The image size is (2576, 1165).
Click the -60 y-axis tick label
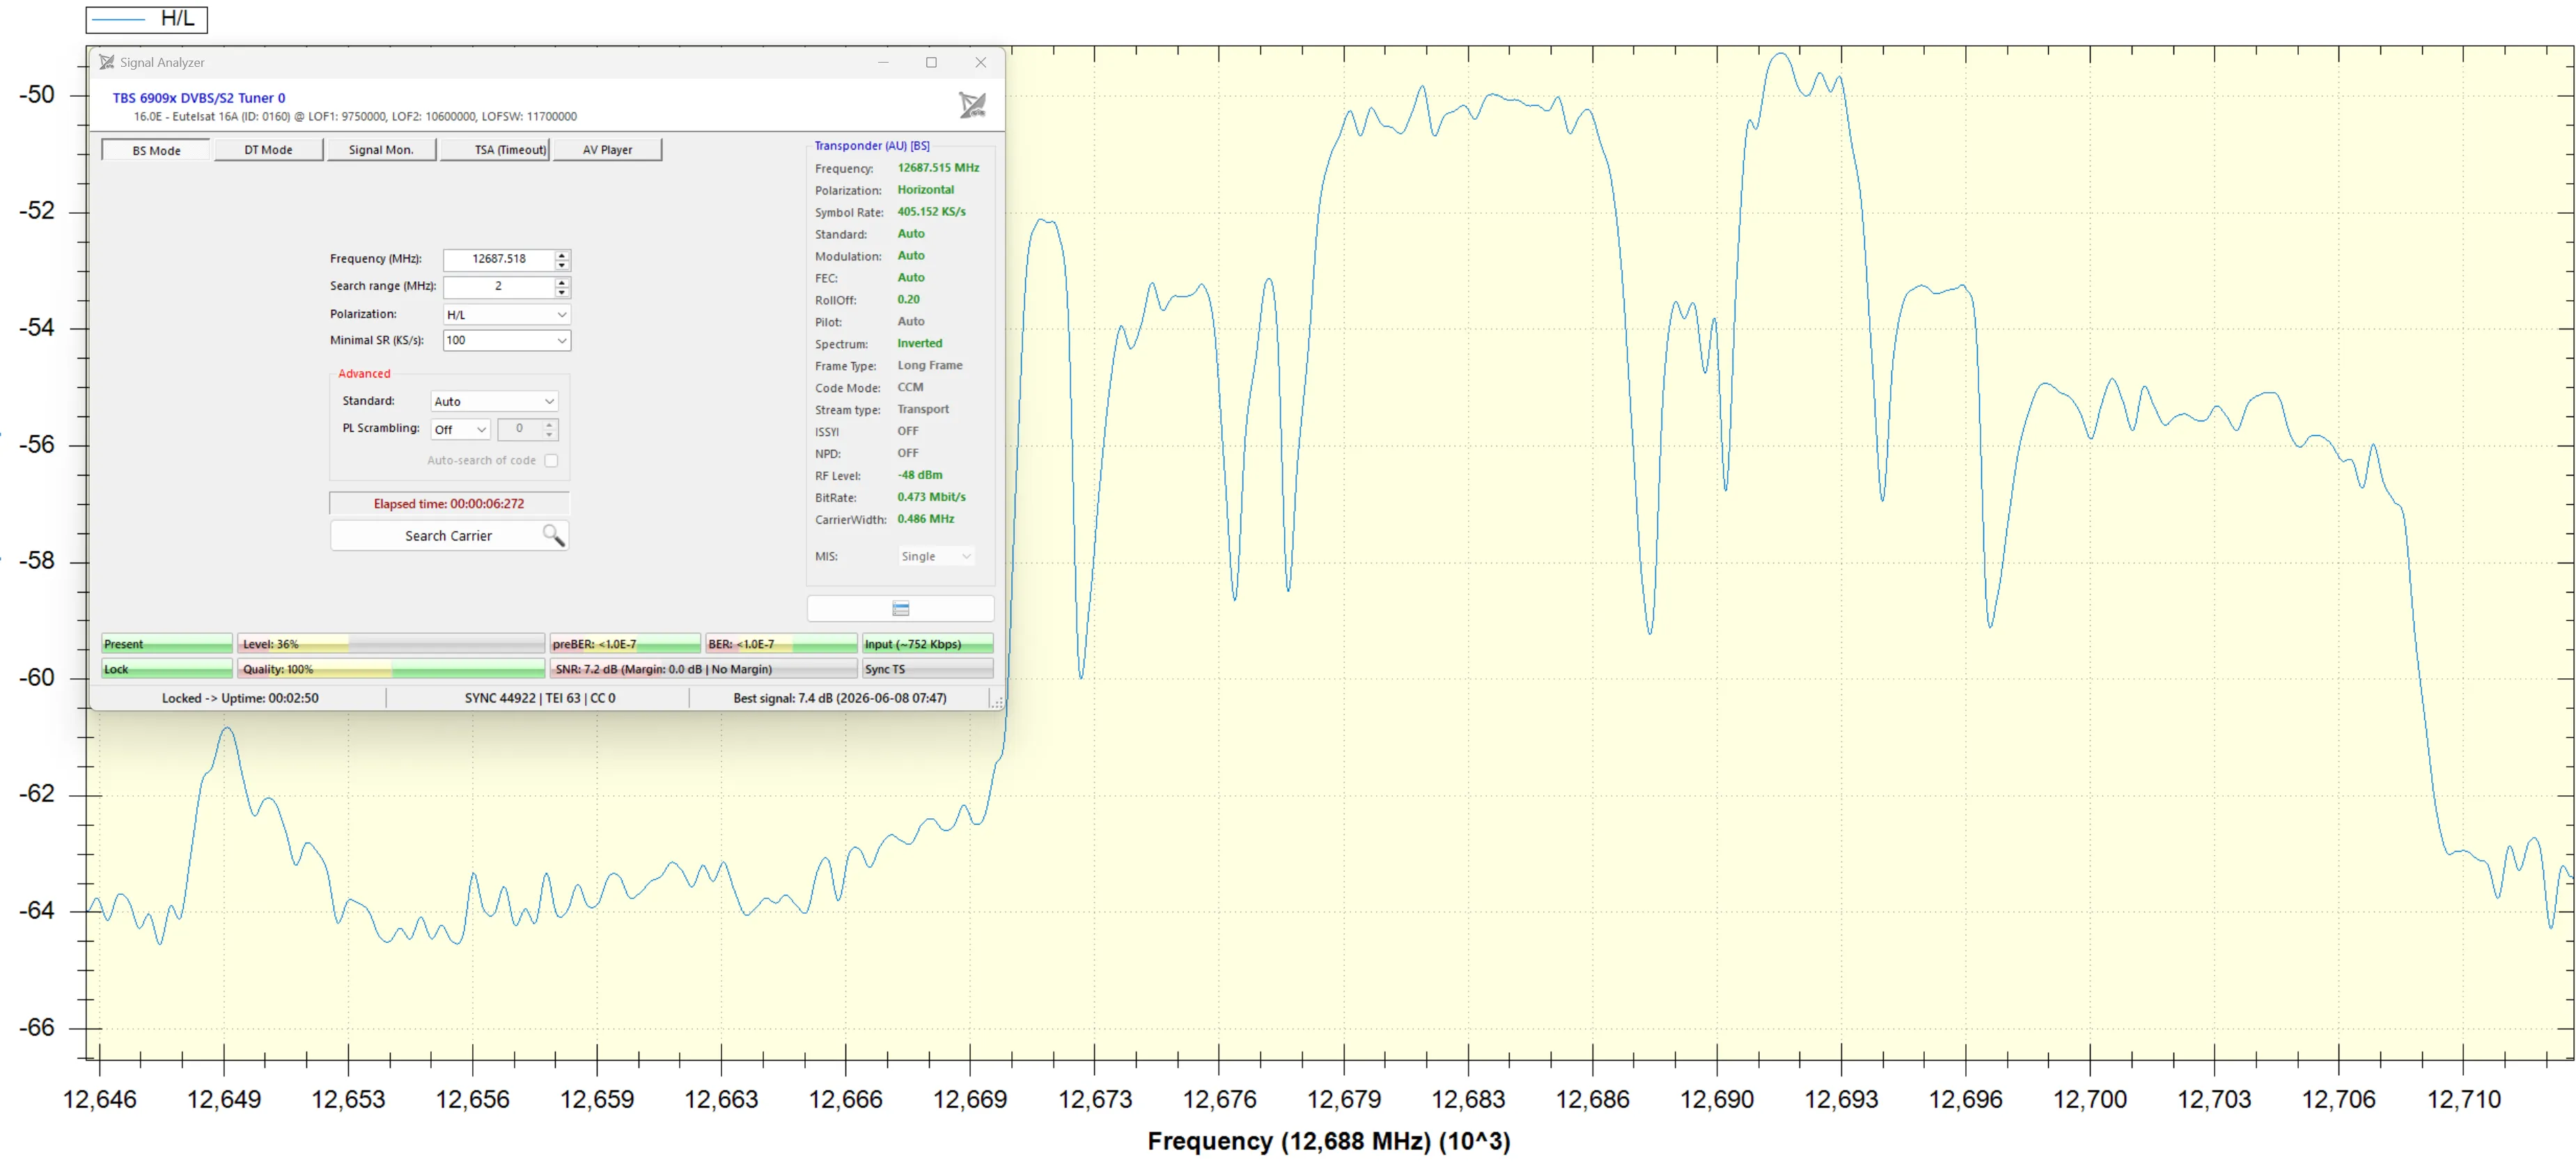coord(37,678)
